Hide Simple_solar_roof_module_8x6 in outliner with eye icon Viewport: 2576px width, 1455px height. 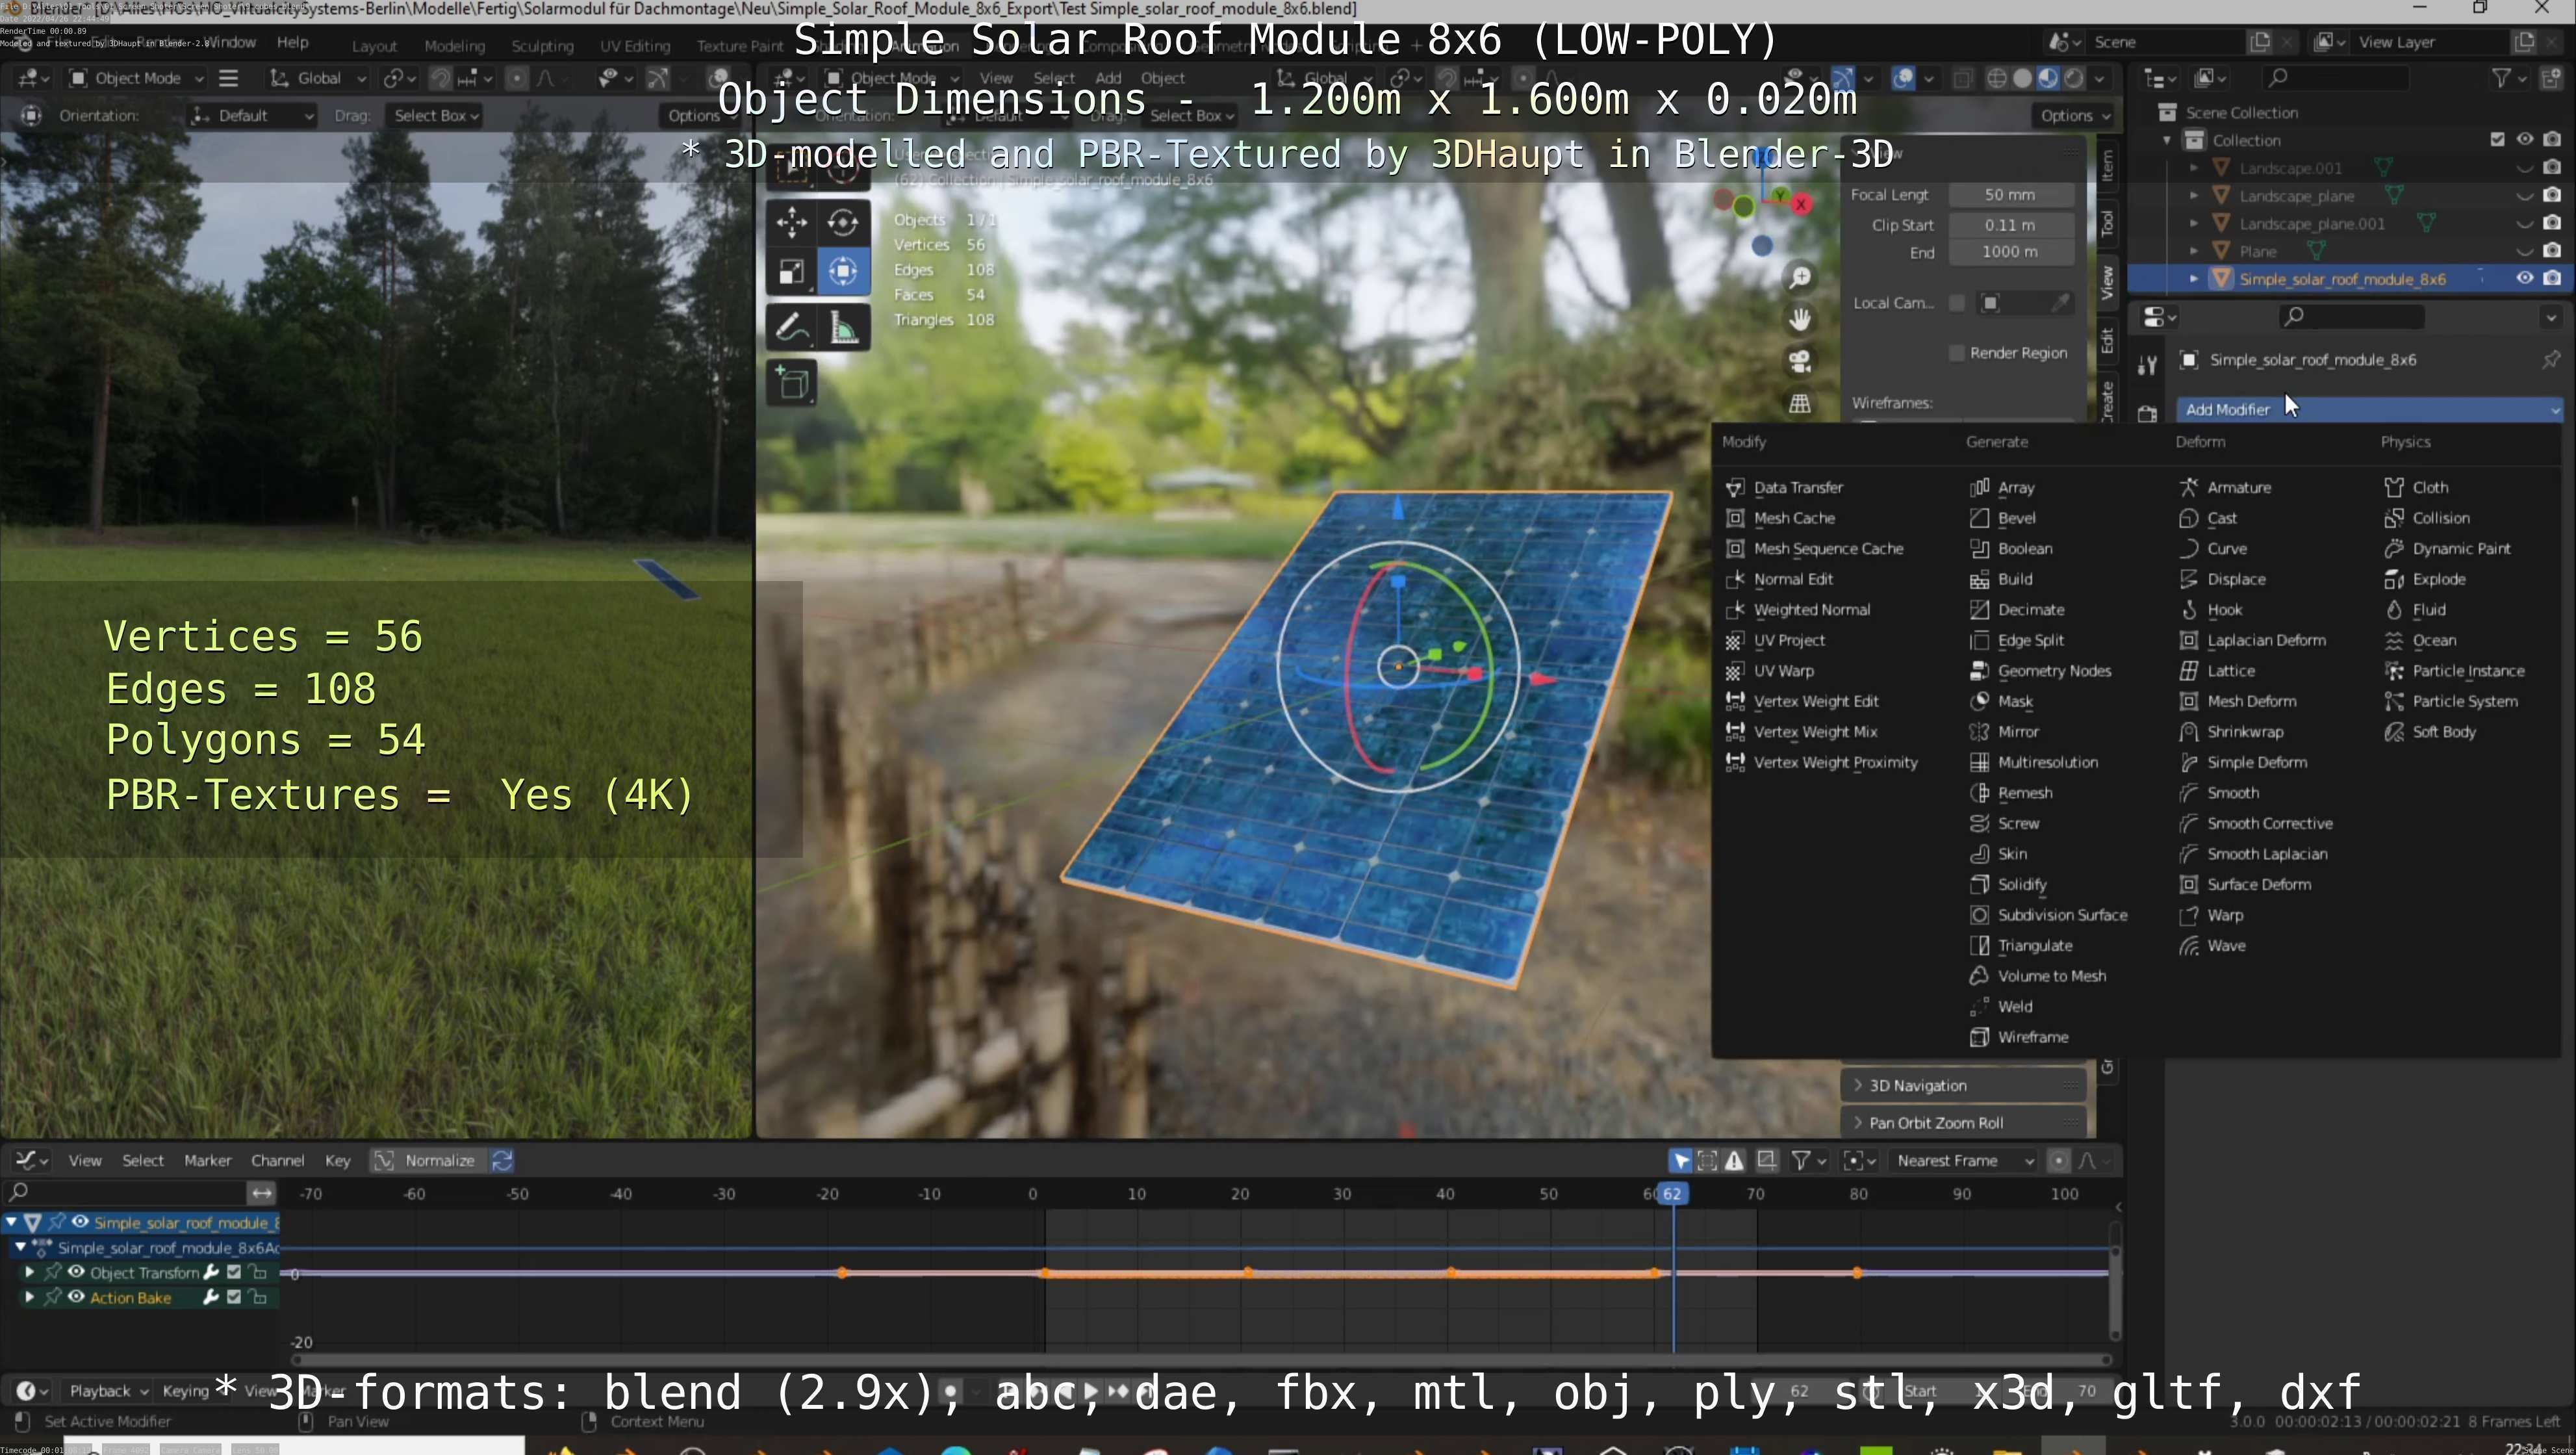(x=2524, y=278)
